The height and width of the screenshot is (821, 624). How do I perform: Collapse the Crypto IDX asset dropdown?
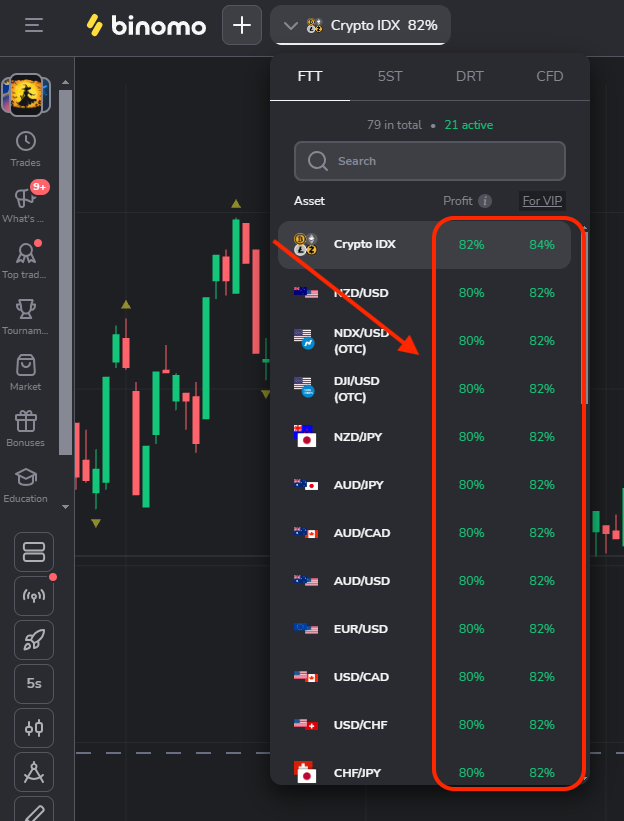(x=291, y=25)
